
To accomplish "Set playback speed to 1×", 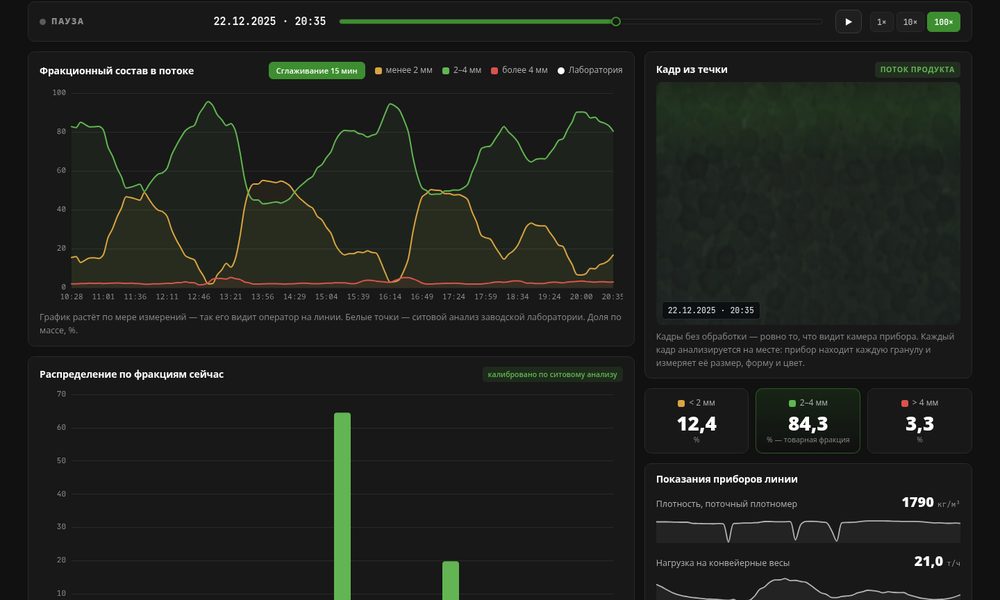I will click(881, 22).
